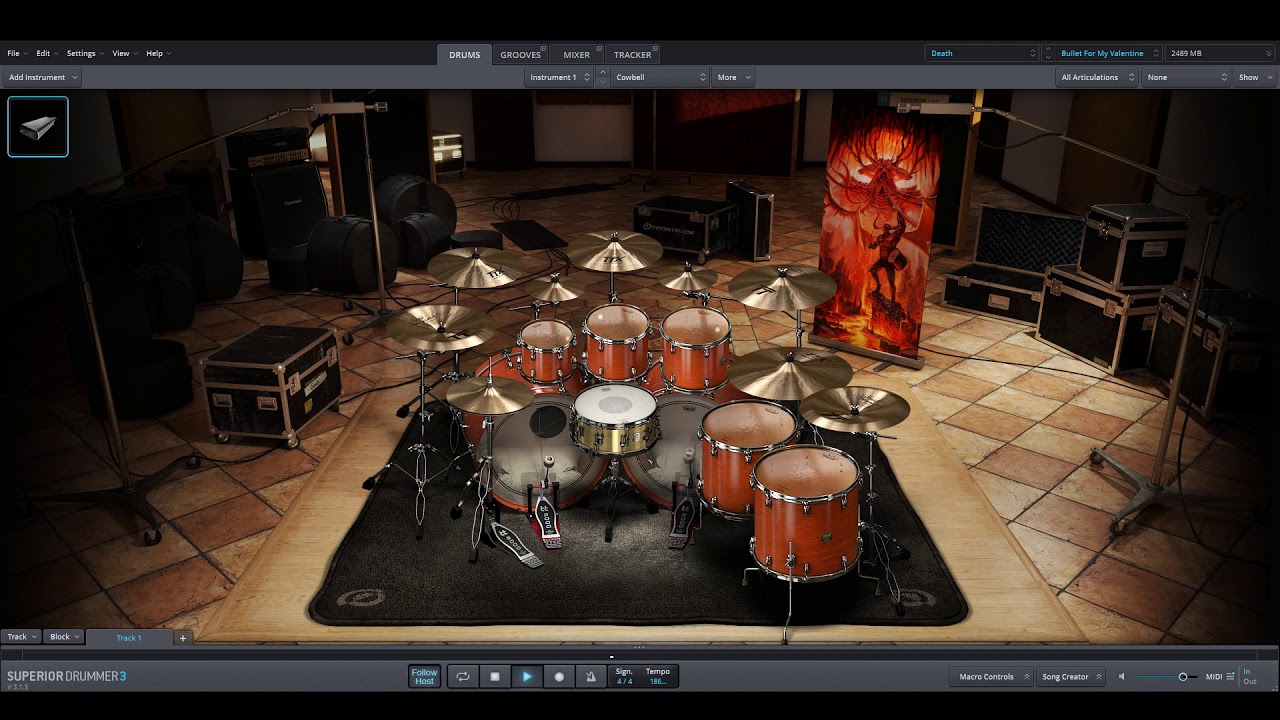This screenshot has width=1280, height=720.
Task: Select the cowbell instrument thumbnail
Action: tap(38, 127)
